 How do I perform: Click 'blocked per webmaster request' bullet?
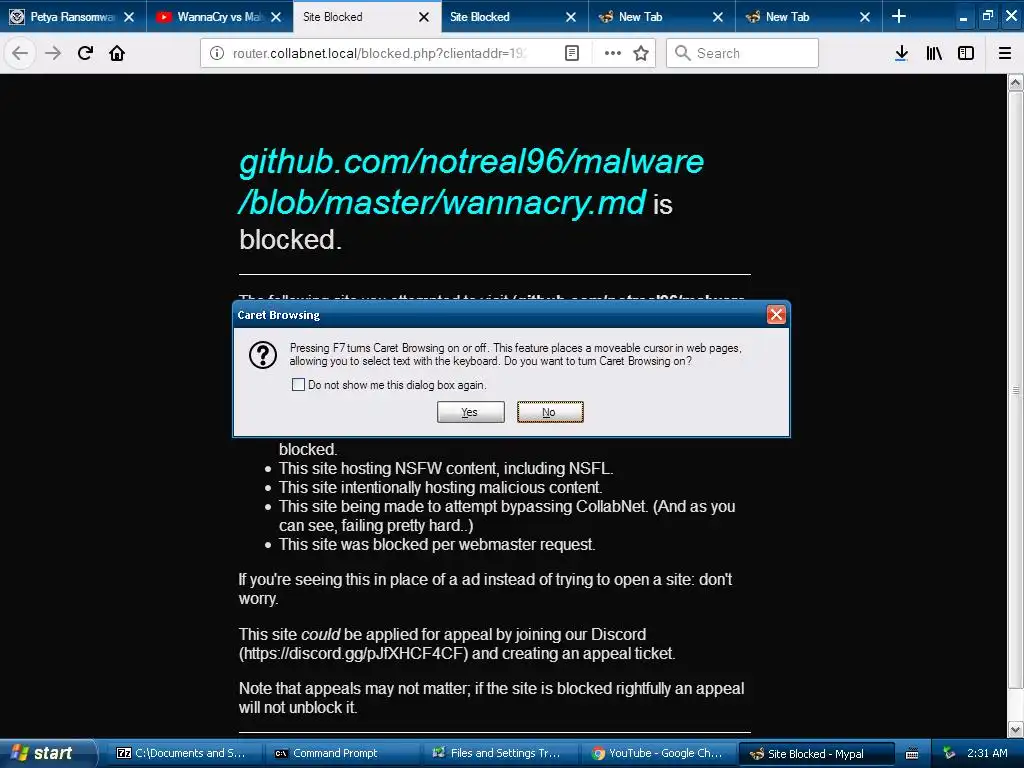point(437,544)
